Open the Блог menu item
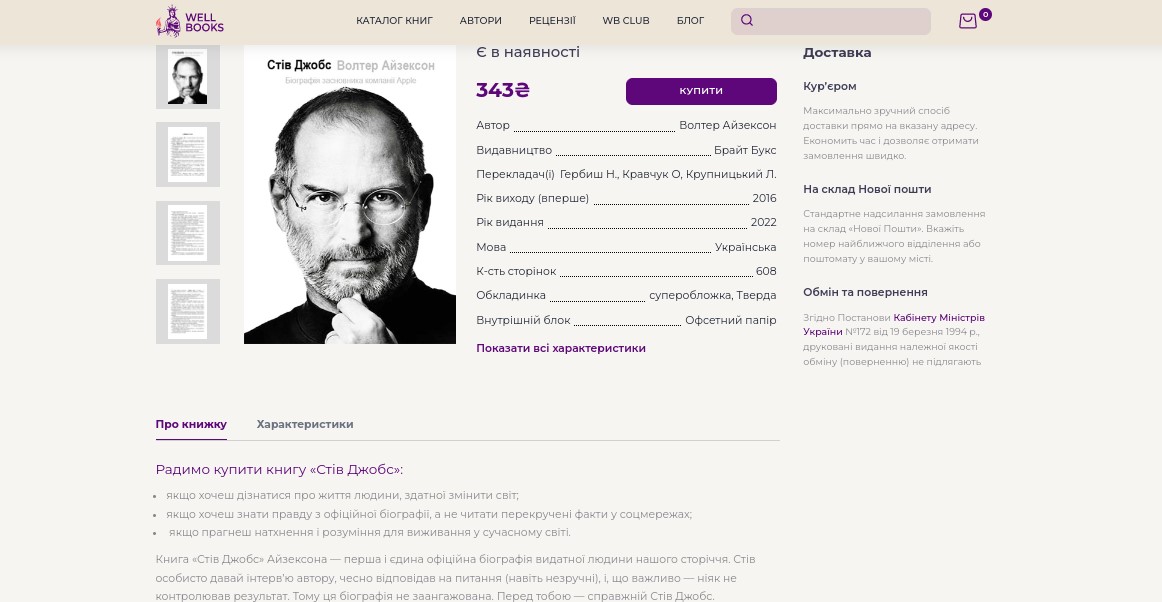 tap(690, 21)
